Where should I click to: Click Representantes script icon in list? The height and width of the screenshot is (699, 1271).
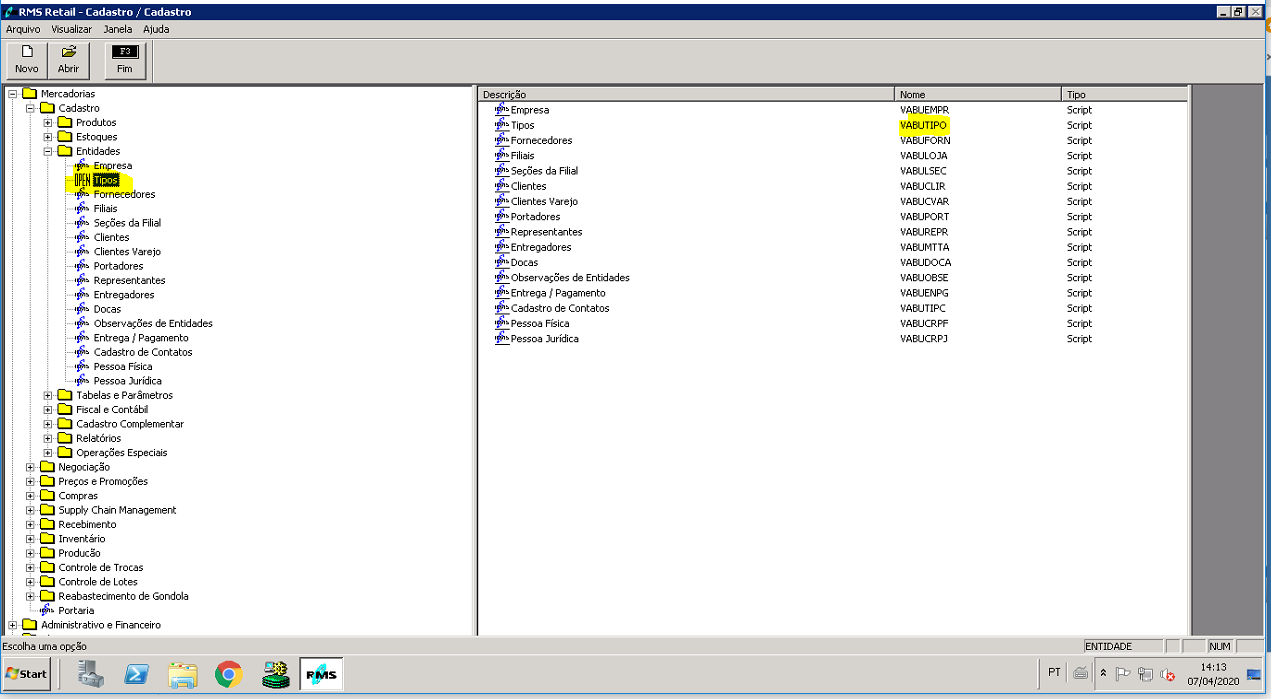[502, 232]
